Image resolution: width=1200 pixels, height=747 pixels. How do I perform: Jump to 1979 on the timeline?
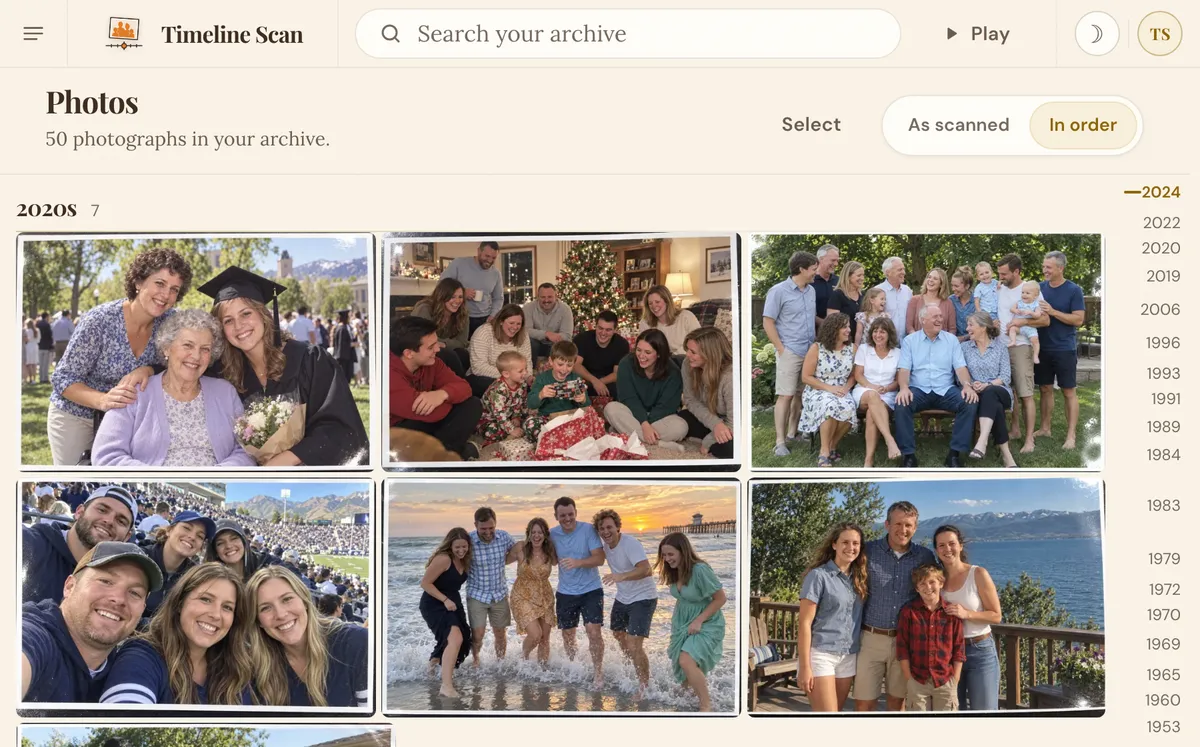pos(1164,559)
